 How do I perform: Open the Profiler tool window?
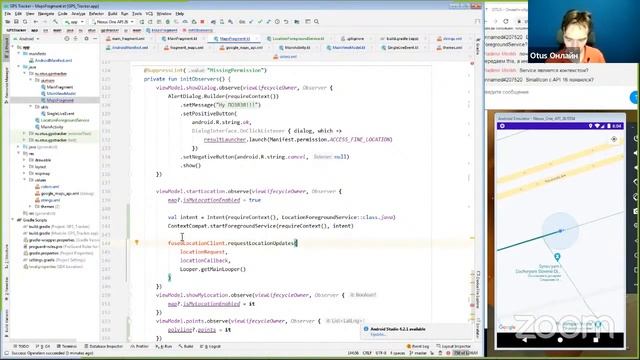(140, 346)
